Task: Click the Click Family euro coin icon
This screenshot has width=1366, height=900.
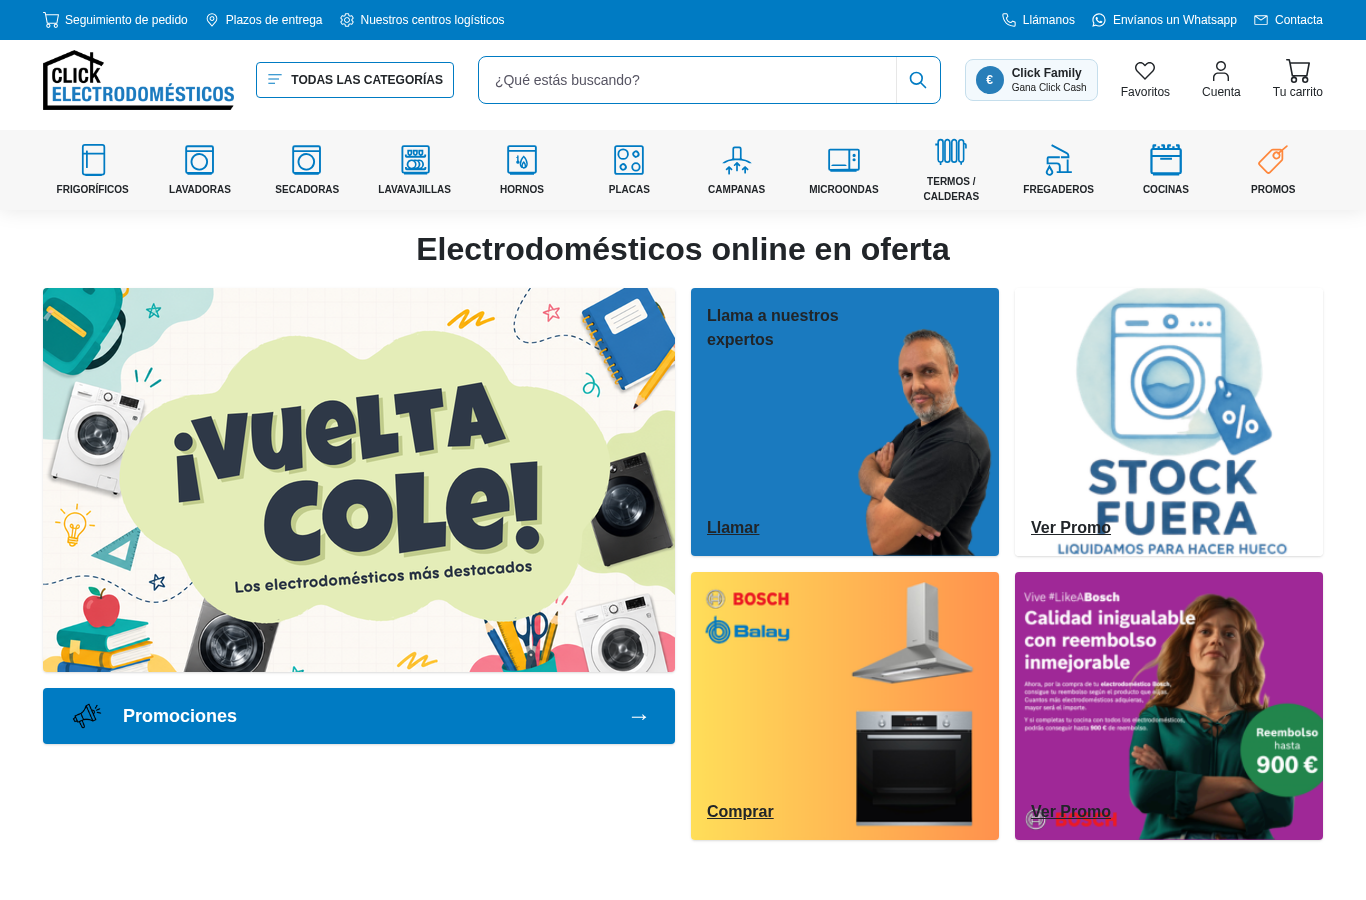Action: pos(990,80)
